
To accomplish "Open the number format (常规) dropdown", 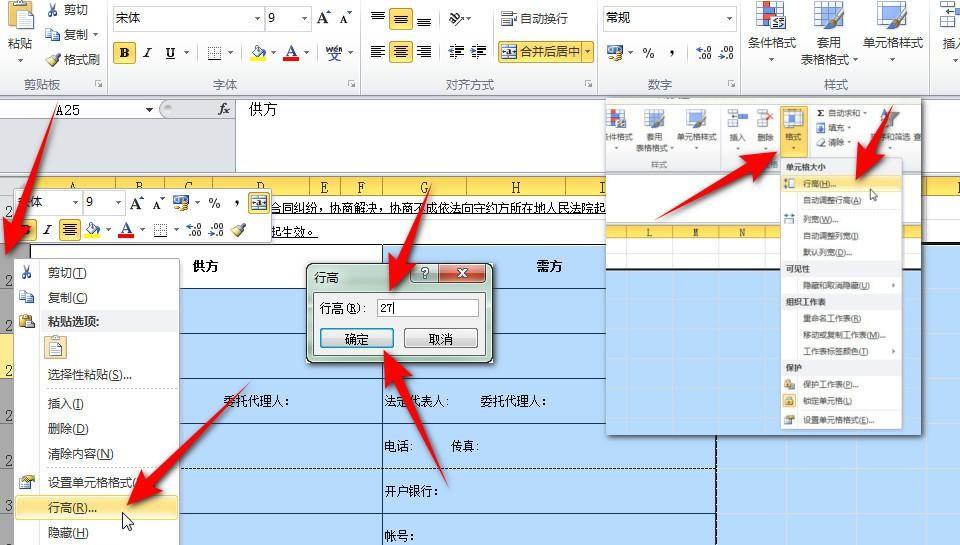I will coord(729,18).
